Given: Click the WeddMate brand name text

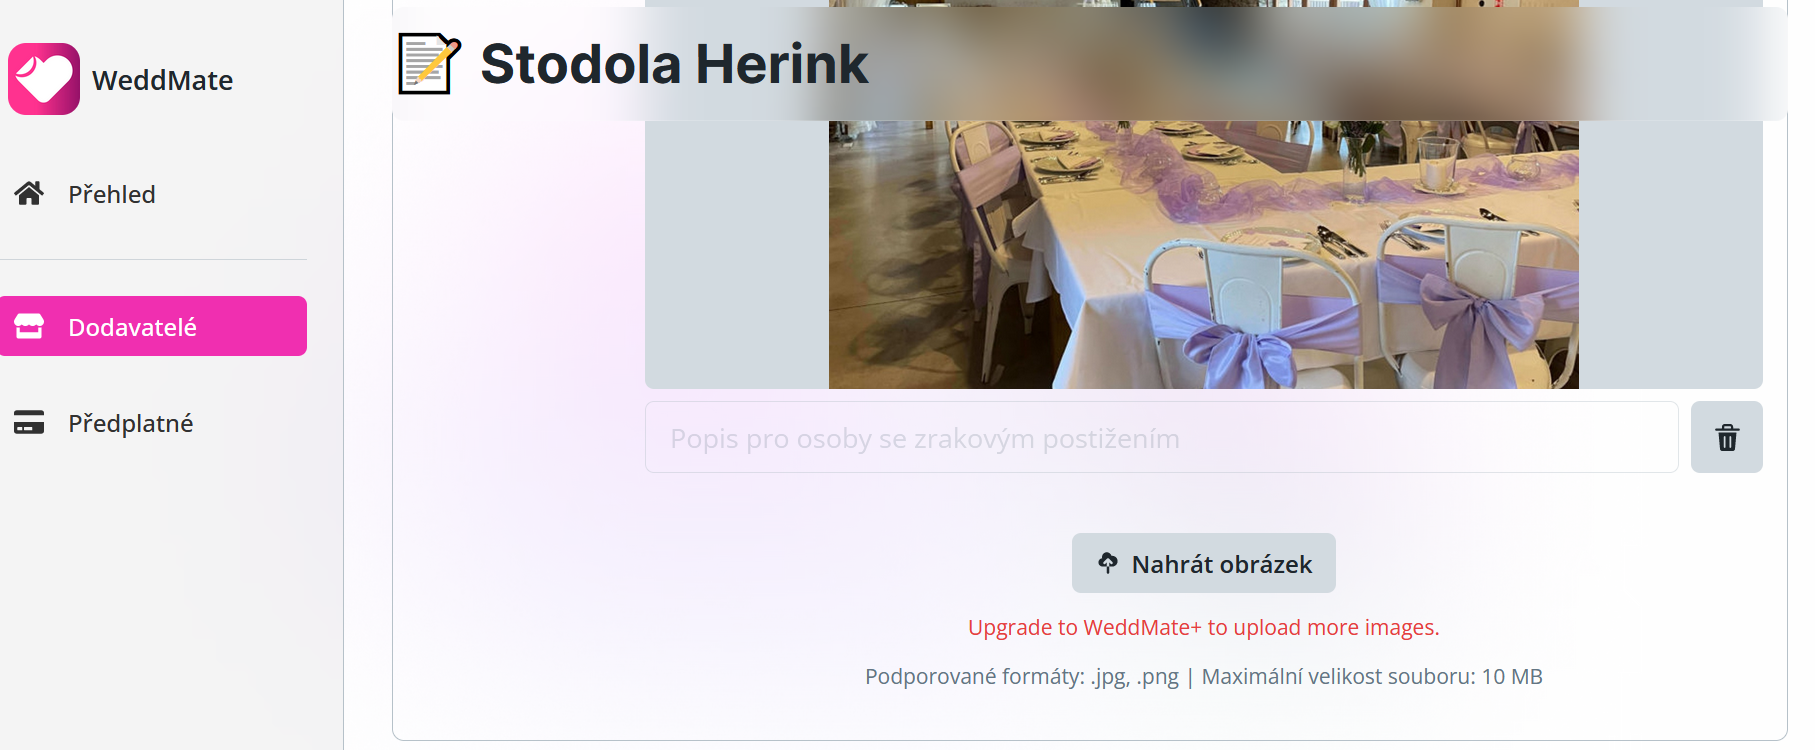Looking at the screenshot, I should 162,80.
